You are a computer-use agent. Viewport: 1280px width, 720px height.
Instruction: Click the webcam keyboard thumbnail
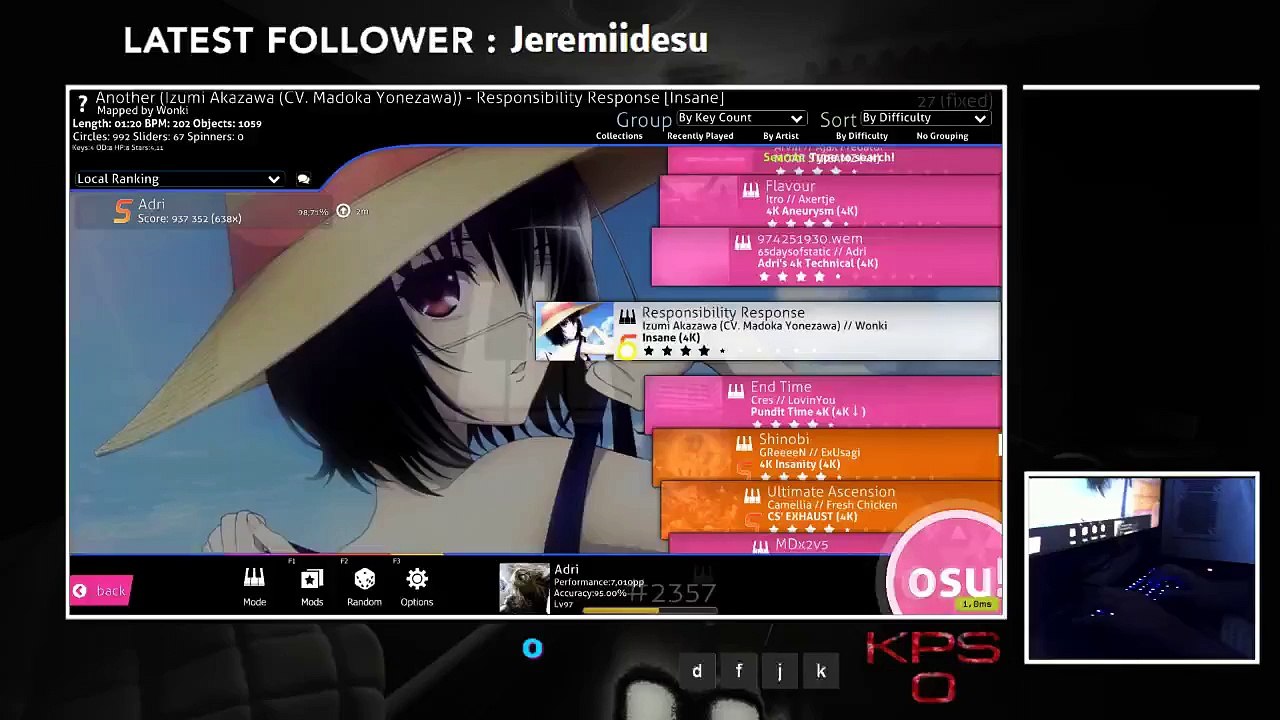1142,568
